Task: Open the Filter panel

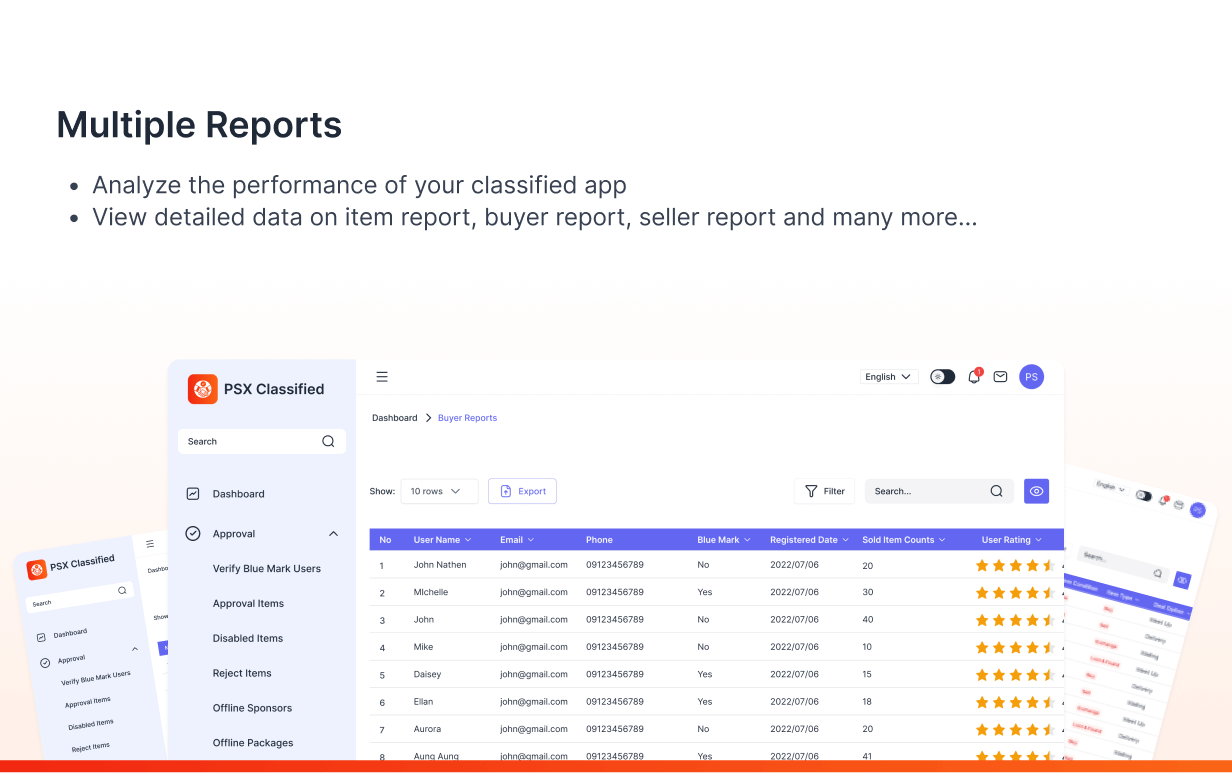Action: pos(824,491)
